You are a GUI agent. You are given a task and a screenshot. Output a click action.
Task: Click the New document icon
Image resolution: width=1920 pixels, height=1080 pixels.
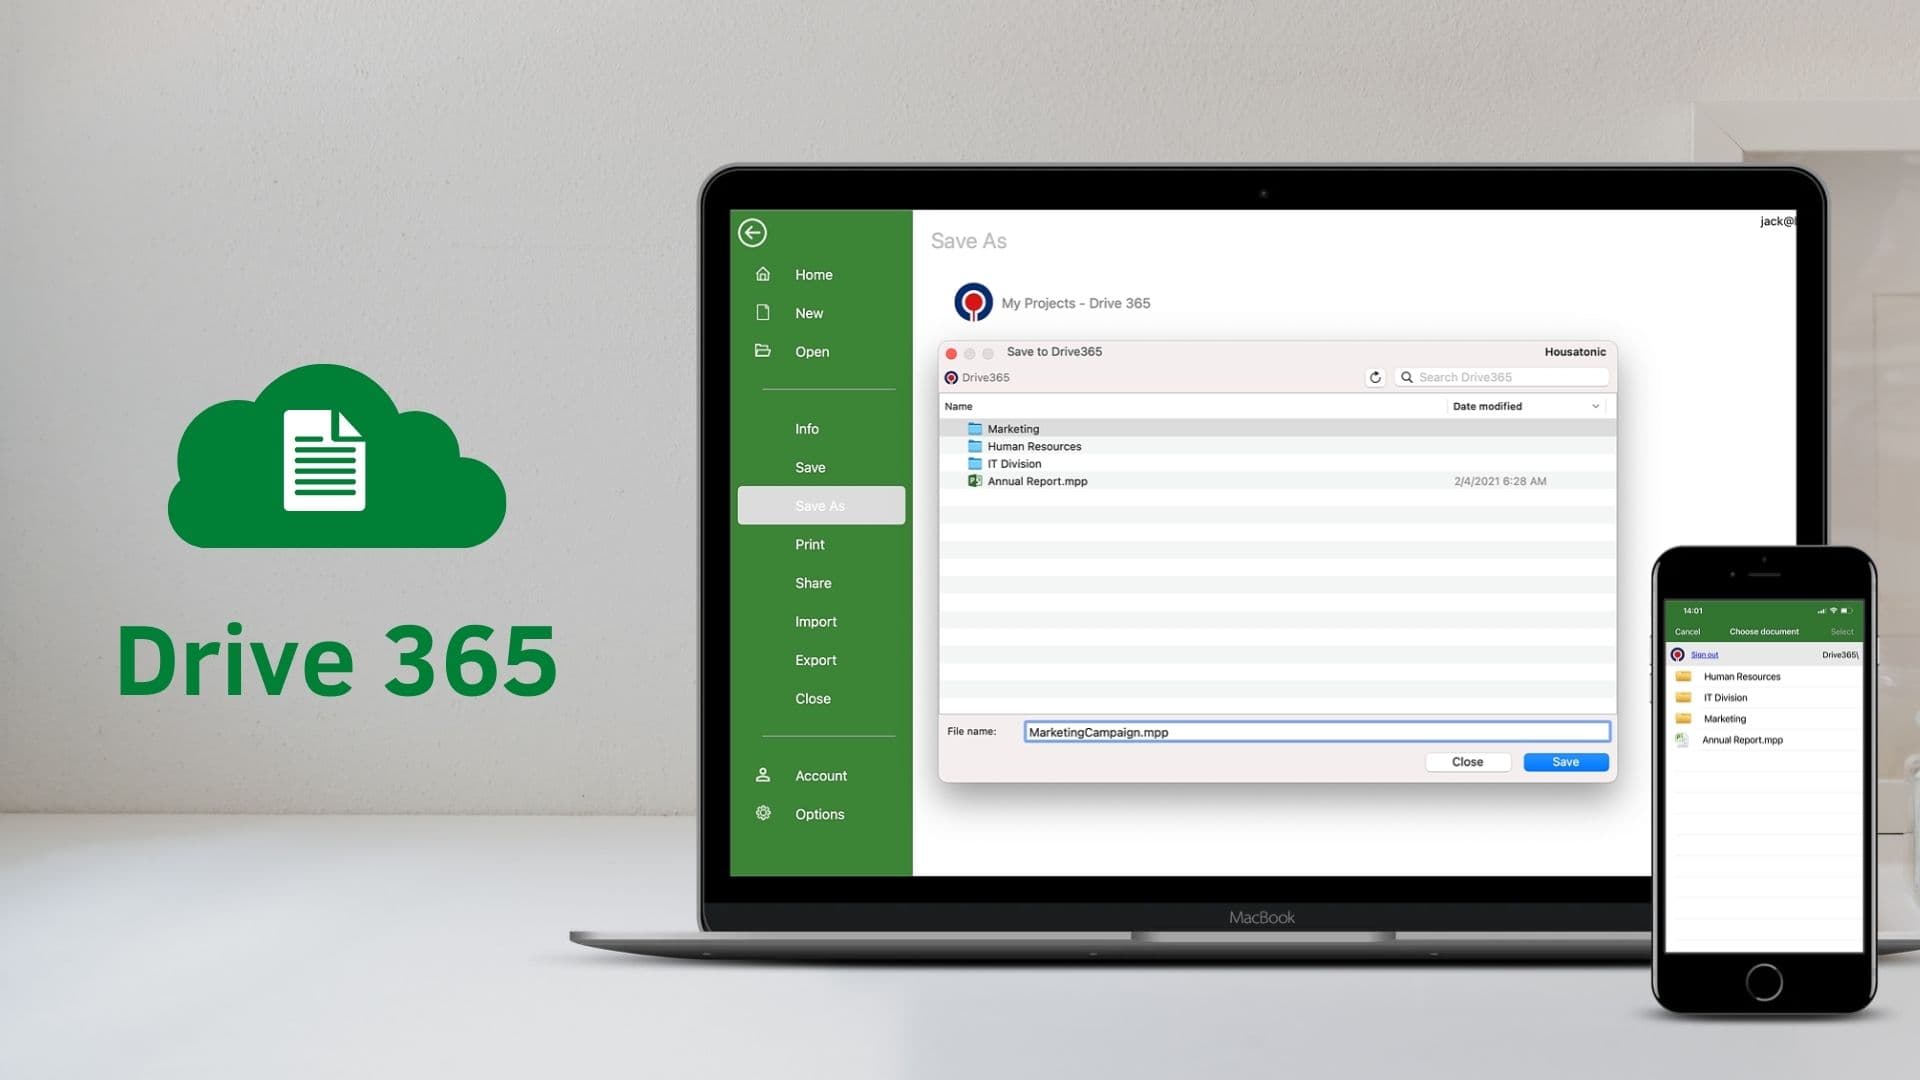click(x=762, y=313)
